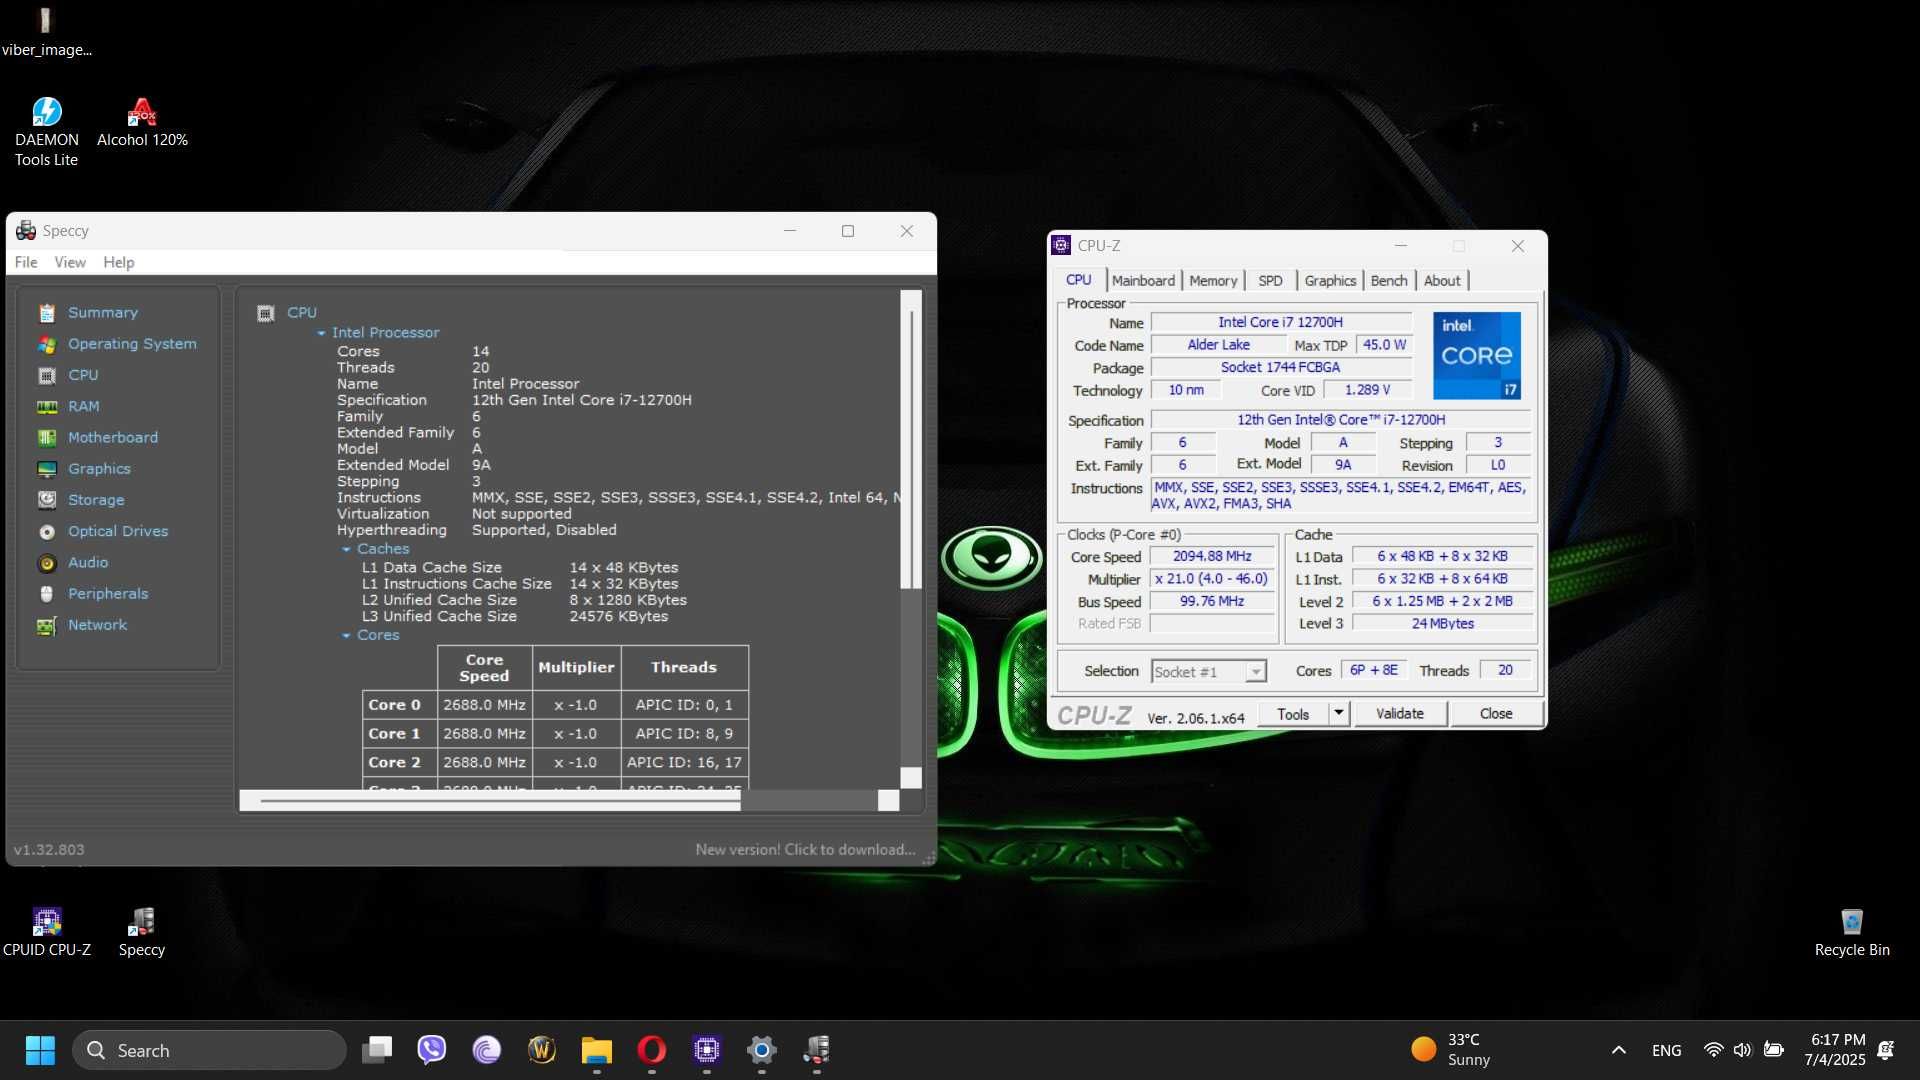This screenshot has height=1080, width=1920.
Task: Click the Optical Drives disc icon
Action: tap(46, 531)
